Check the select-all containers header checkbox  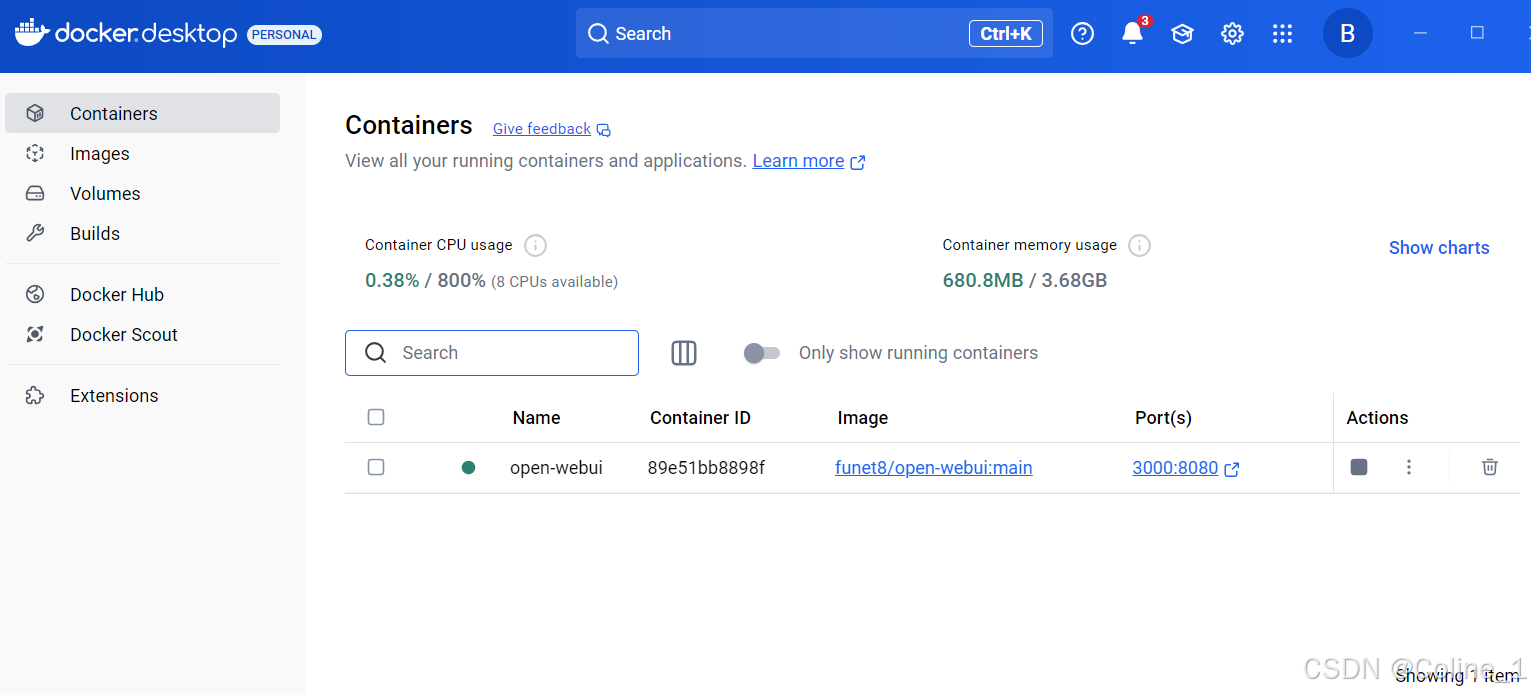pyautogui.click(x=376, y=417)
